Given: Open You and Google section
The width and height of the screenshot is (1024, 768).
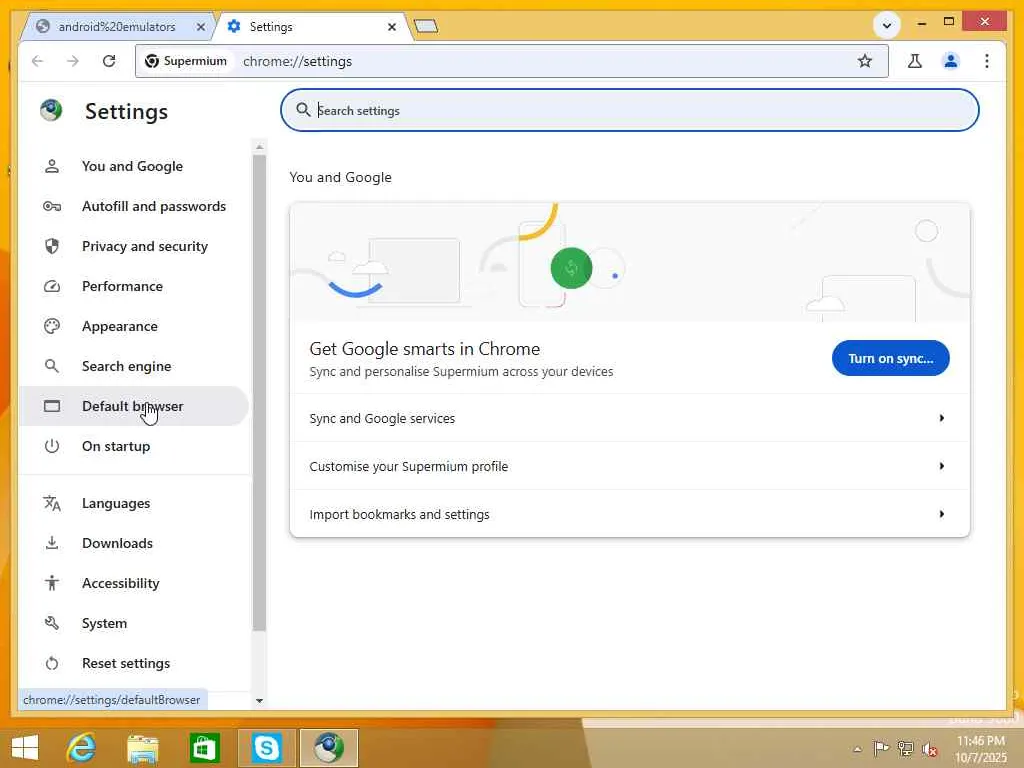Looking at the screenshot, I should (x=134, y=166).
